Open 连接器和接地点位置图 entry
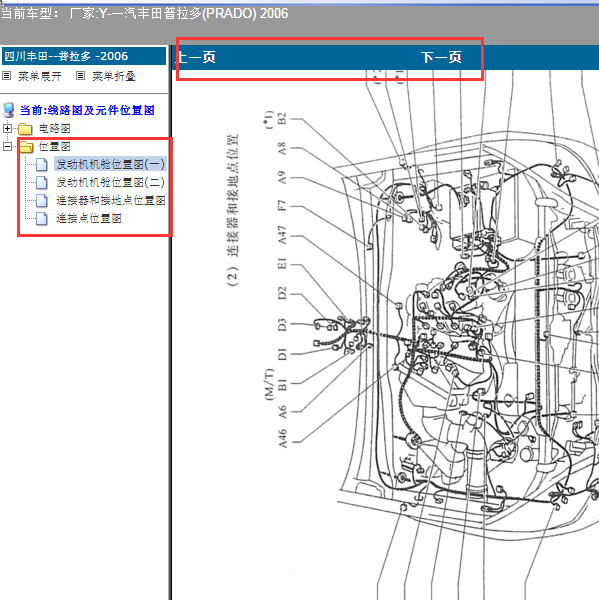The height and width of the screenshot is (600, 599). pos(111,200)
